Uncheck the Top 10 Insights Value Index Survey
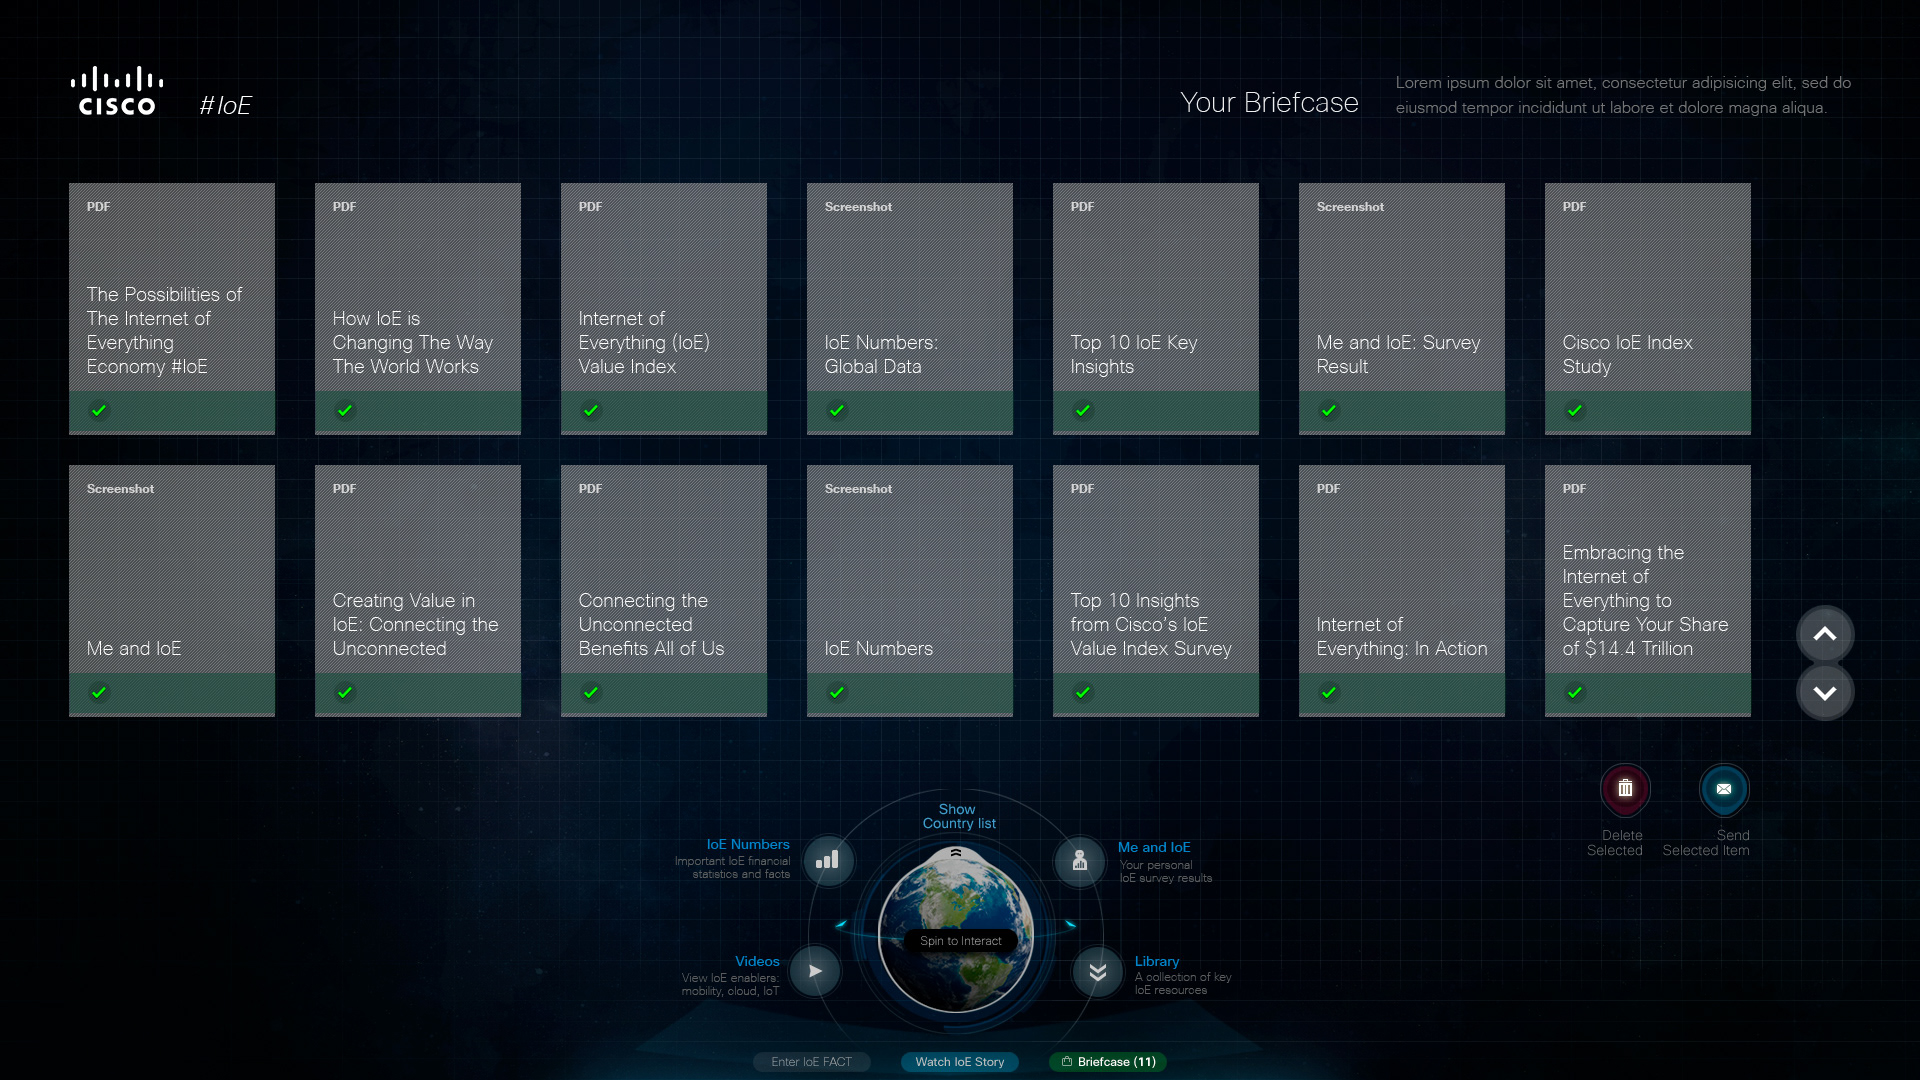This screenshot has width=1920, height=1080. tap(1083, 692)
